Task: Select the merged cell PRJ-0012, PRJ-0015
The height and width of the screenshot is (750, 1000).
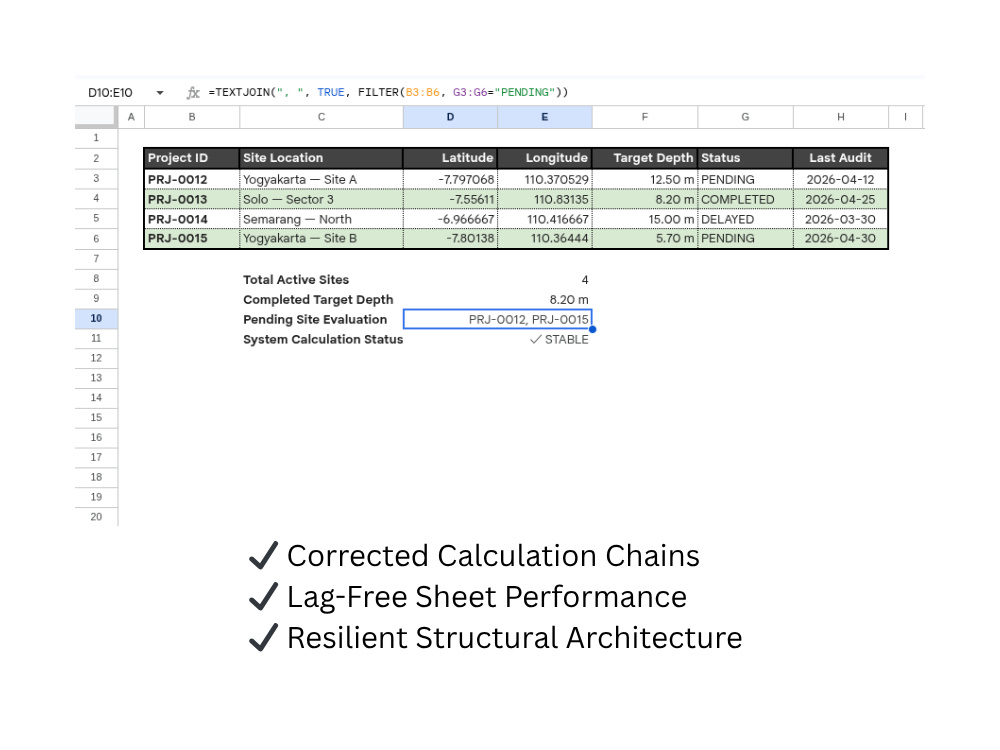Action: pos(497,319)
